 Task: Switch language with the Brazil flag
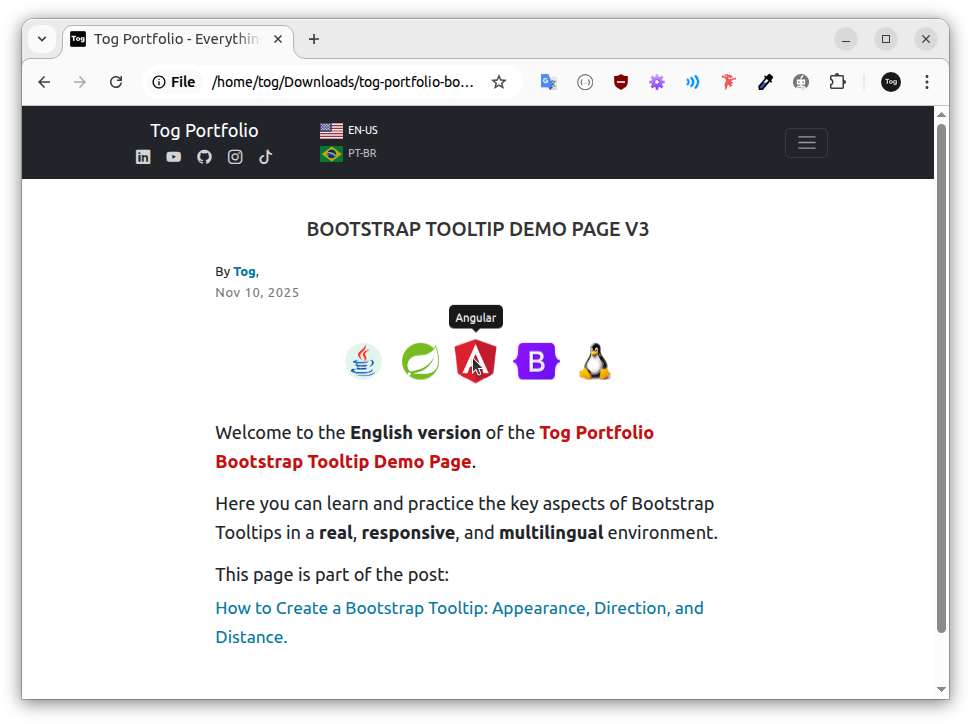pos(331,154)
